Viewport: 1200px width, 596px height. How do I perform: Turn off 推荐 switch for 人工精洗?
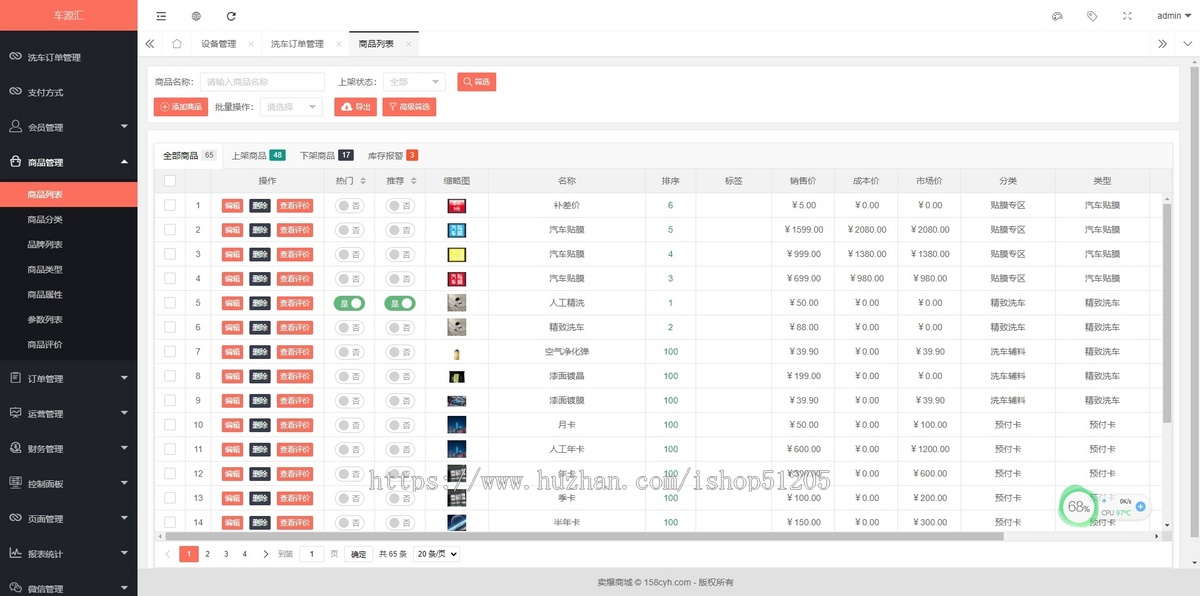point(400,302)
